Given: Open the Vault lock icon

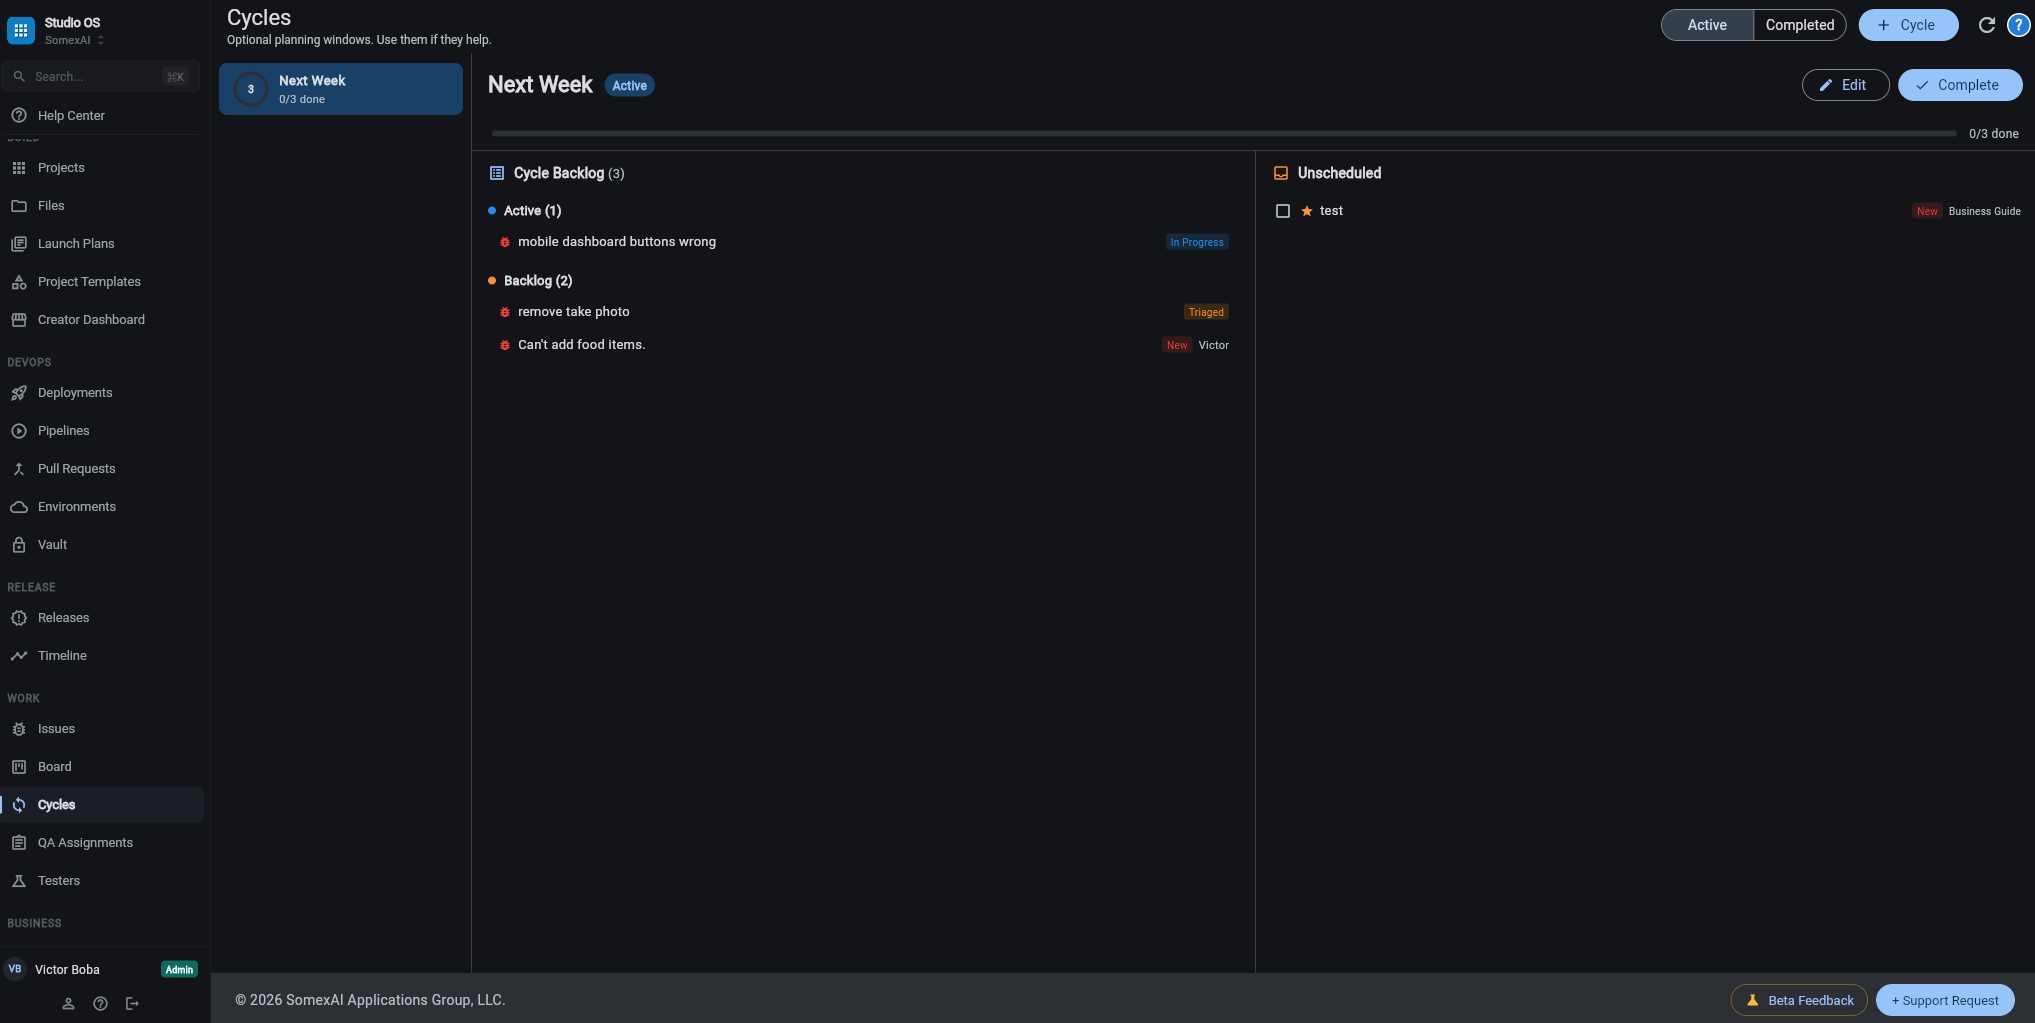Looking at the screenshot, I should 19,544.
